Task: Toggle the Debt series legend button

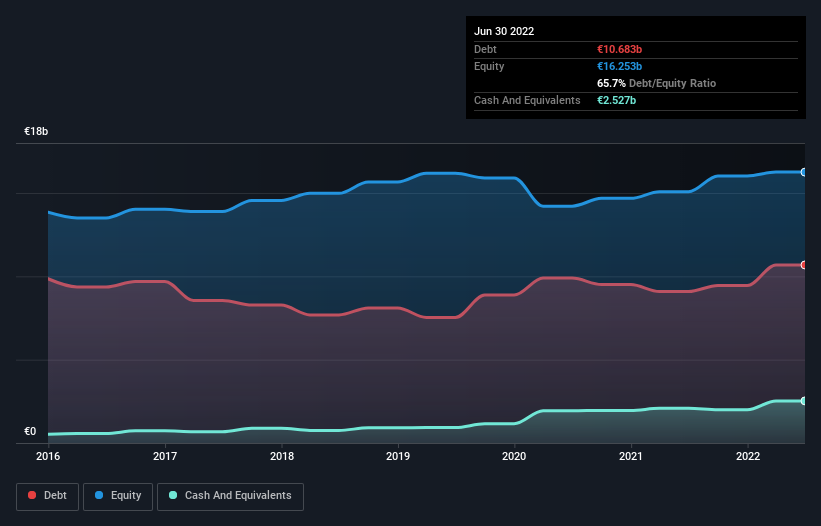Action: 47,496
